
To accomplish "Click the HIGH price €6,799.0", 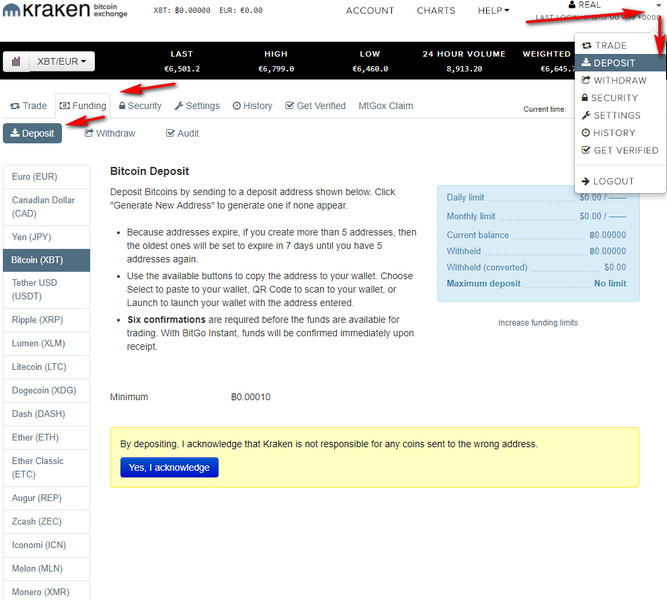I will coord(276,69).
